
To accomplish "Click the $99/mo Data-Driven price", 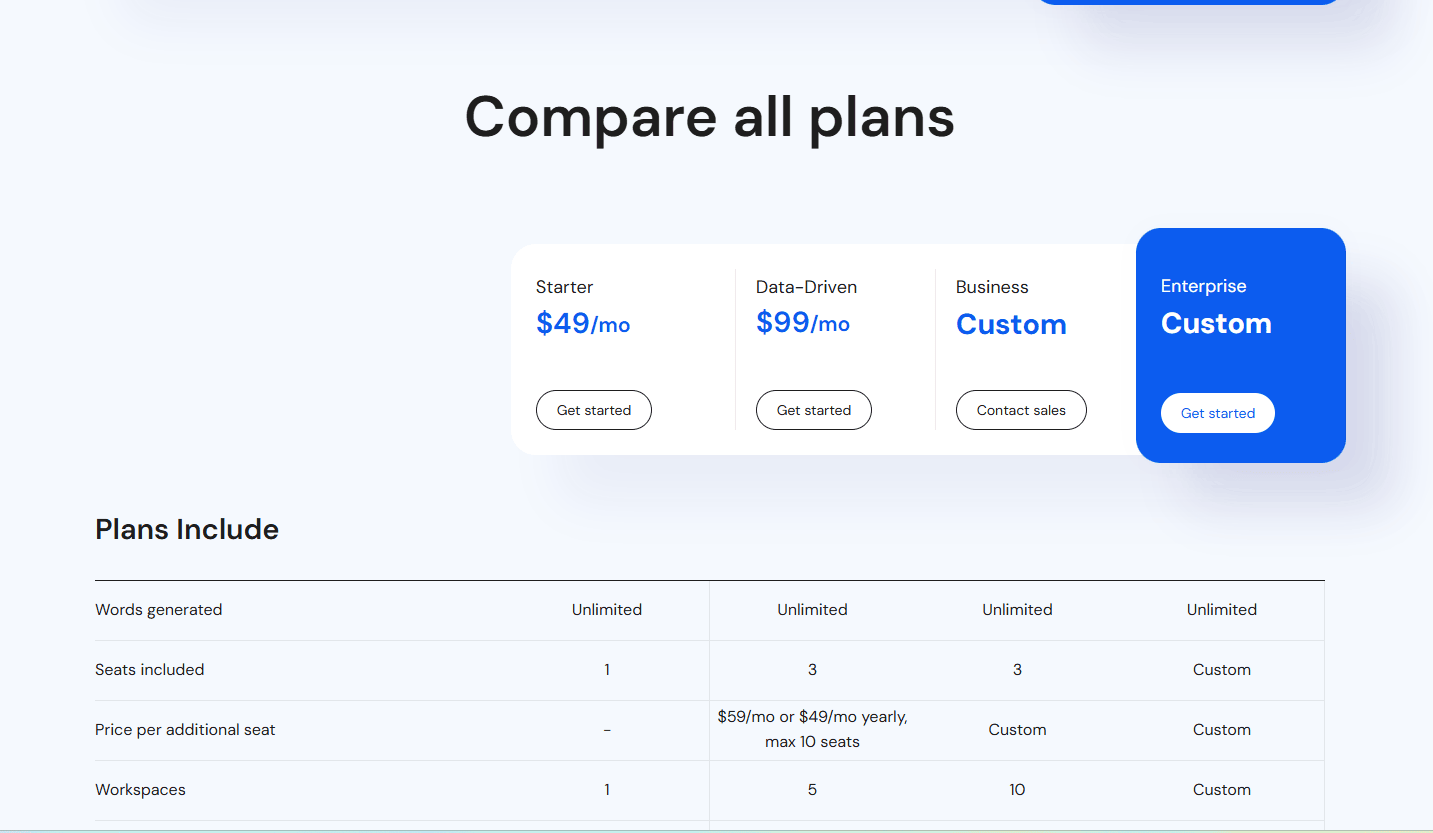I will click(x=802, y=323).
